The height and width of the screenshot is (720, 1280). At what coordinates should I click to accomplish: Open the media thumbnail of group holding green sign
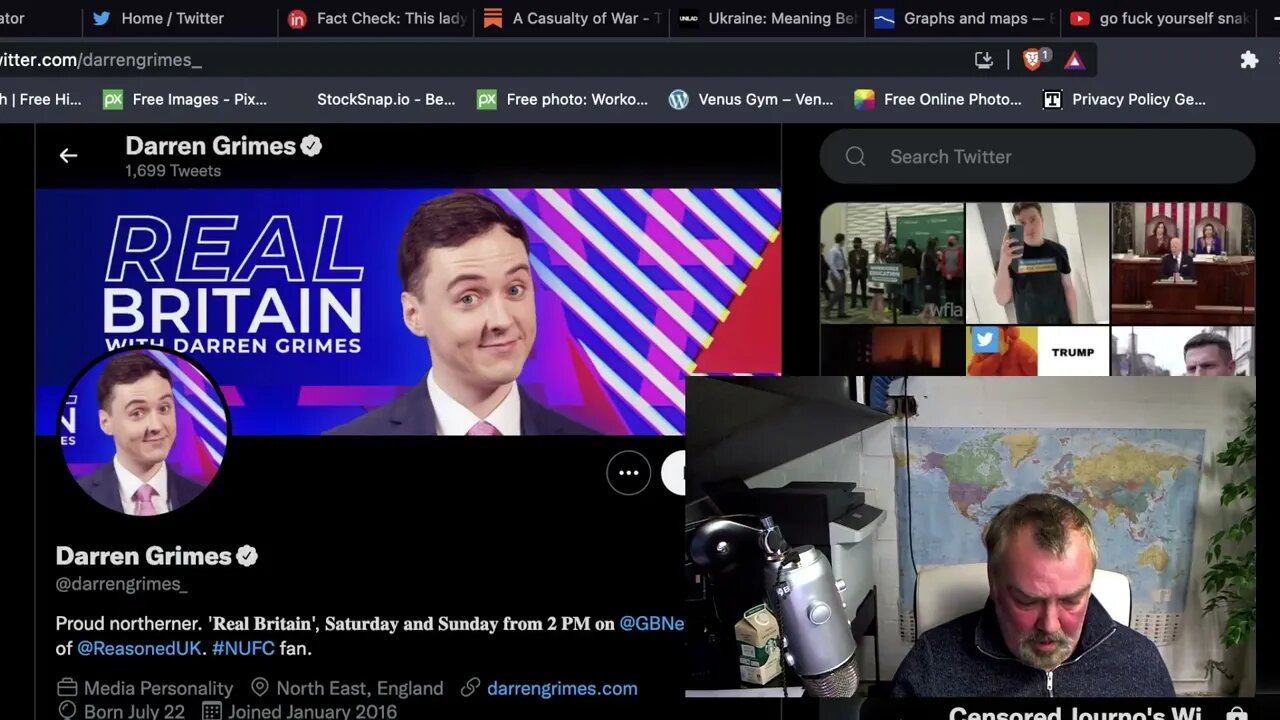click(x=892, y=263)
